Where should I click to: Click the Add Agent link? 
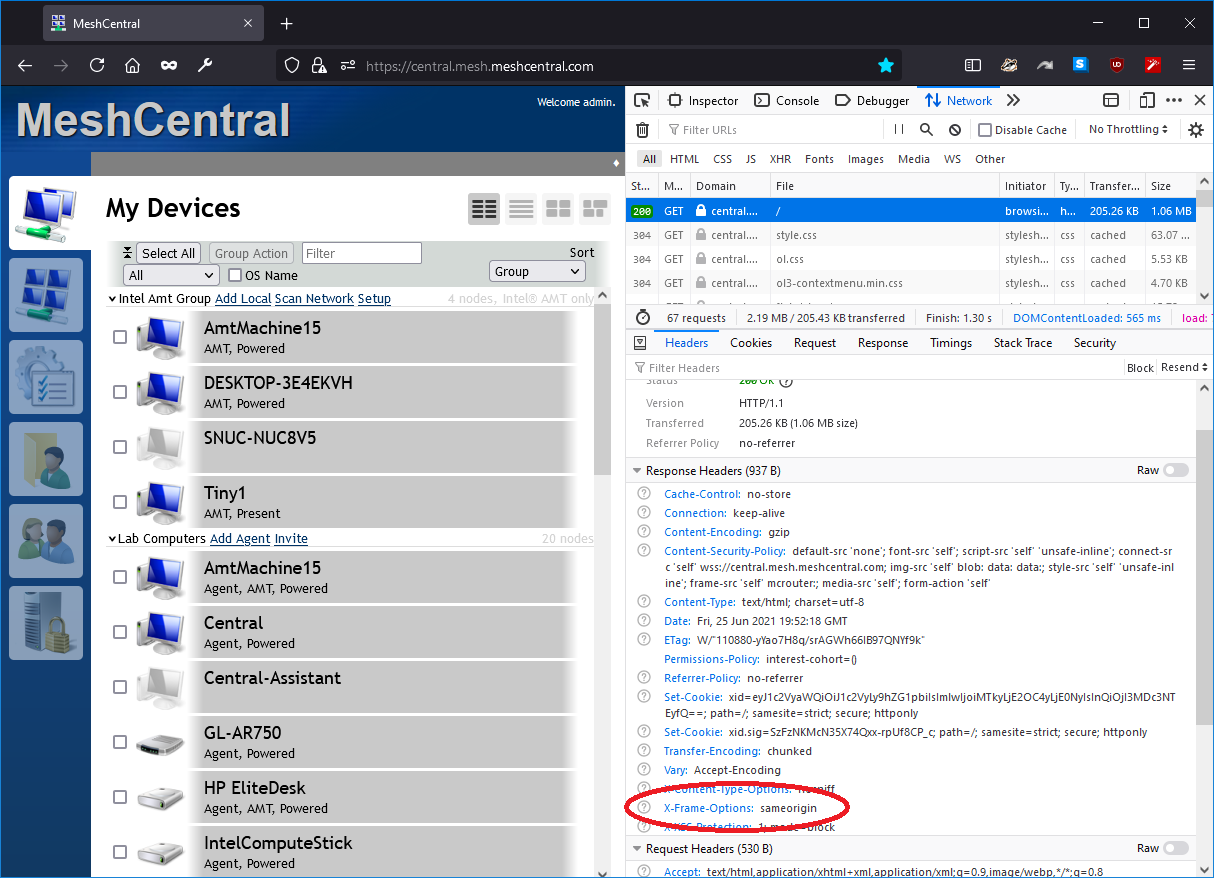pyautogui.click(x=240, y=538)
